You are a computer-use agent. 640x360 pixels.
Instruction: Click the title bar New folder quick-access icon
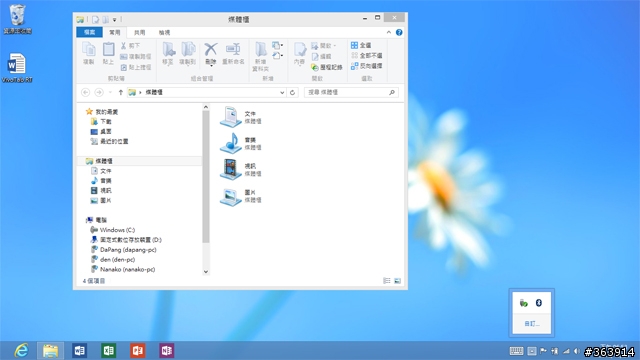(105, 20)
